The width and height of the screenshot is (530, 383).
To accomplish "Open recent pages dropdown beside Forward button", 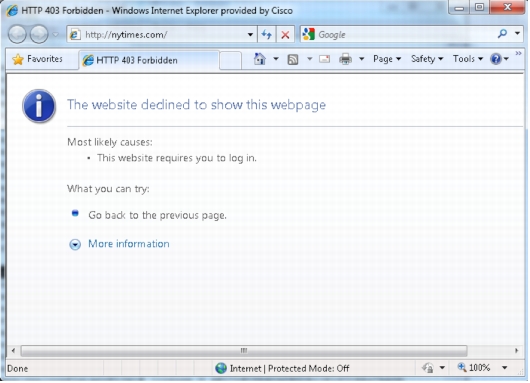I will pos(55,34).
